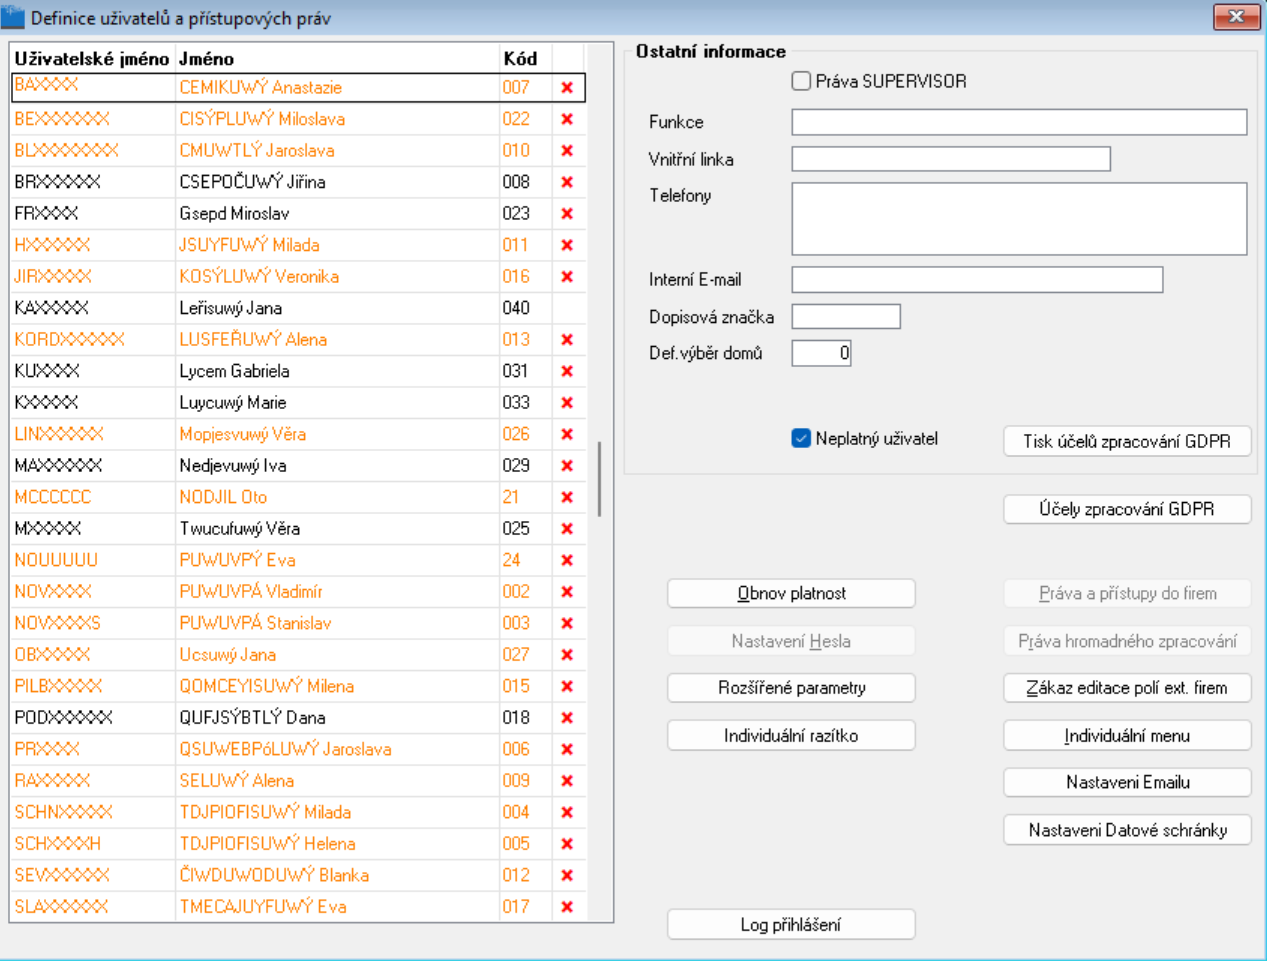
Task: Click the red X icon for CEMIKUWÝ Anastazie
Action: [567, 88]
